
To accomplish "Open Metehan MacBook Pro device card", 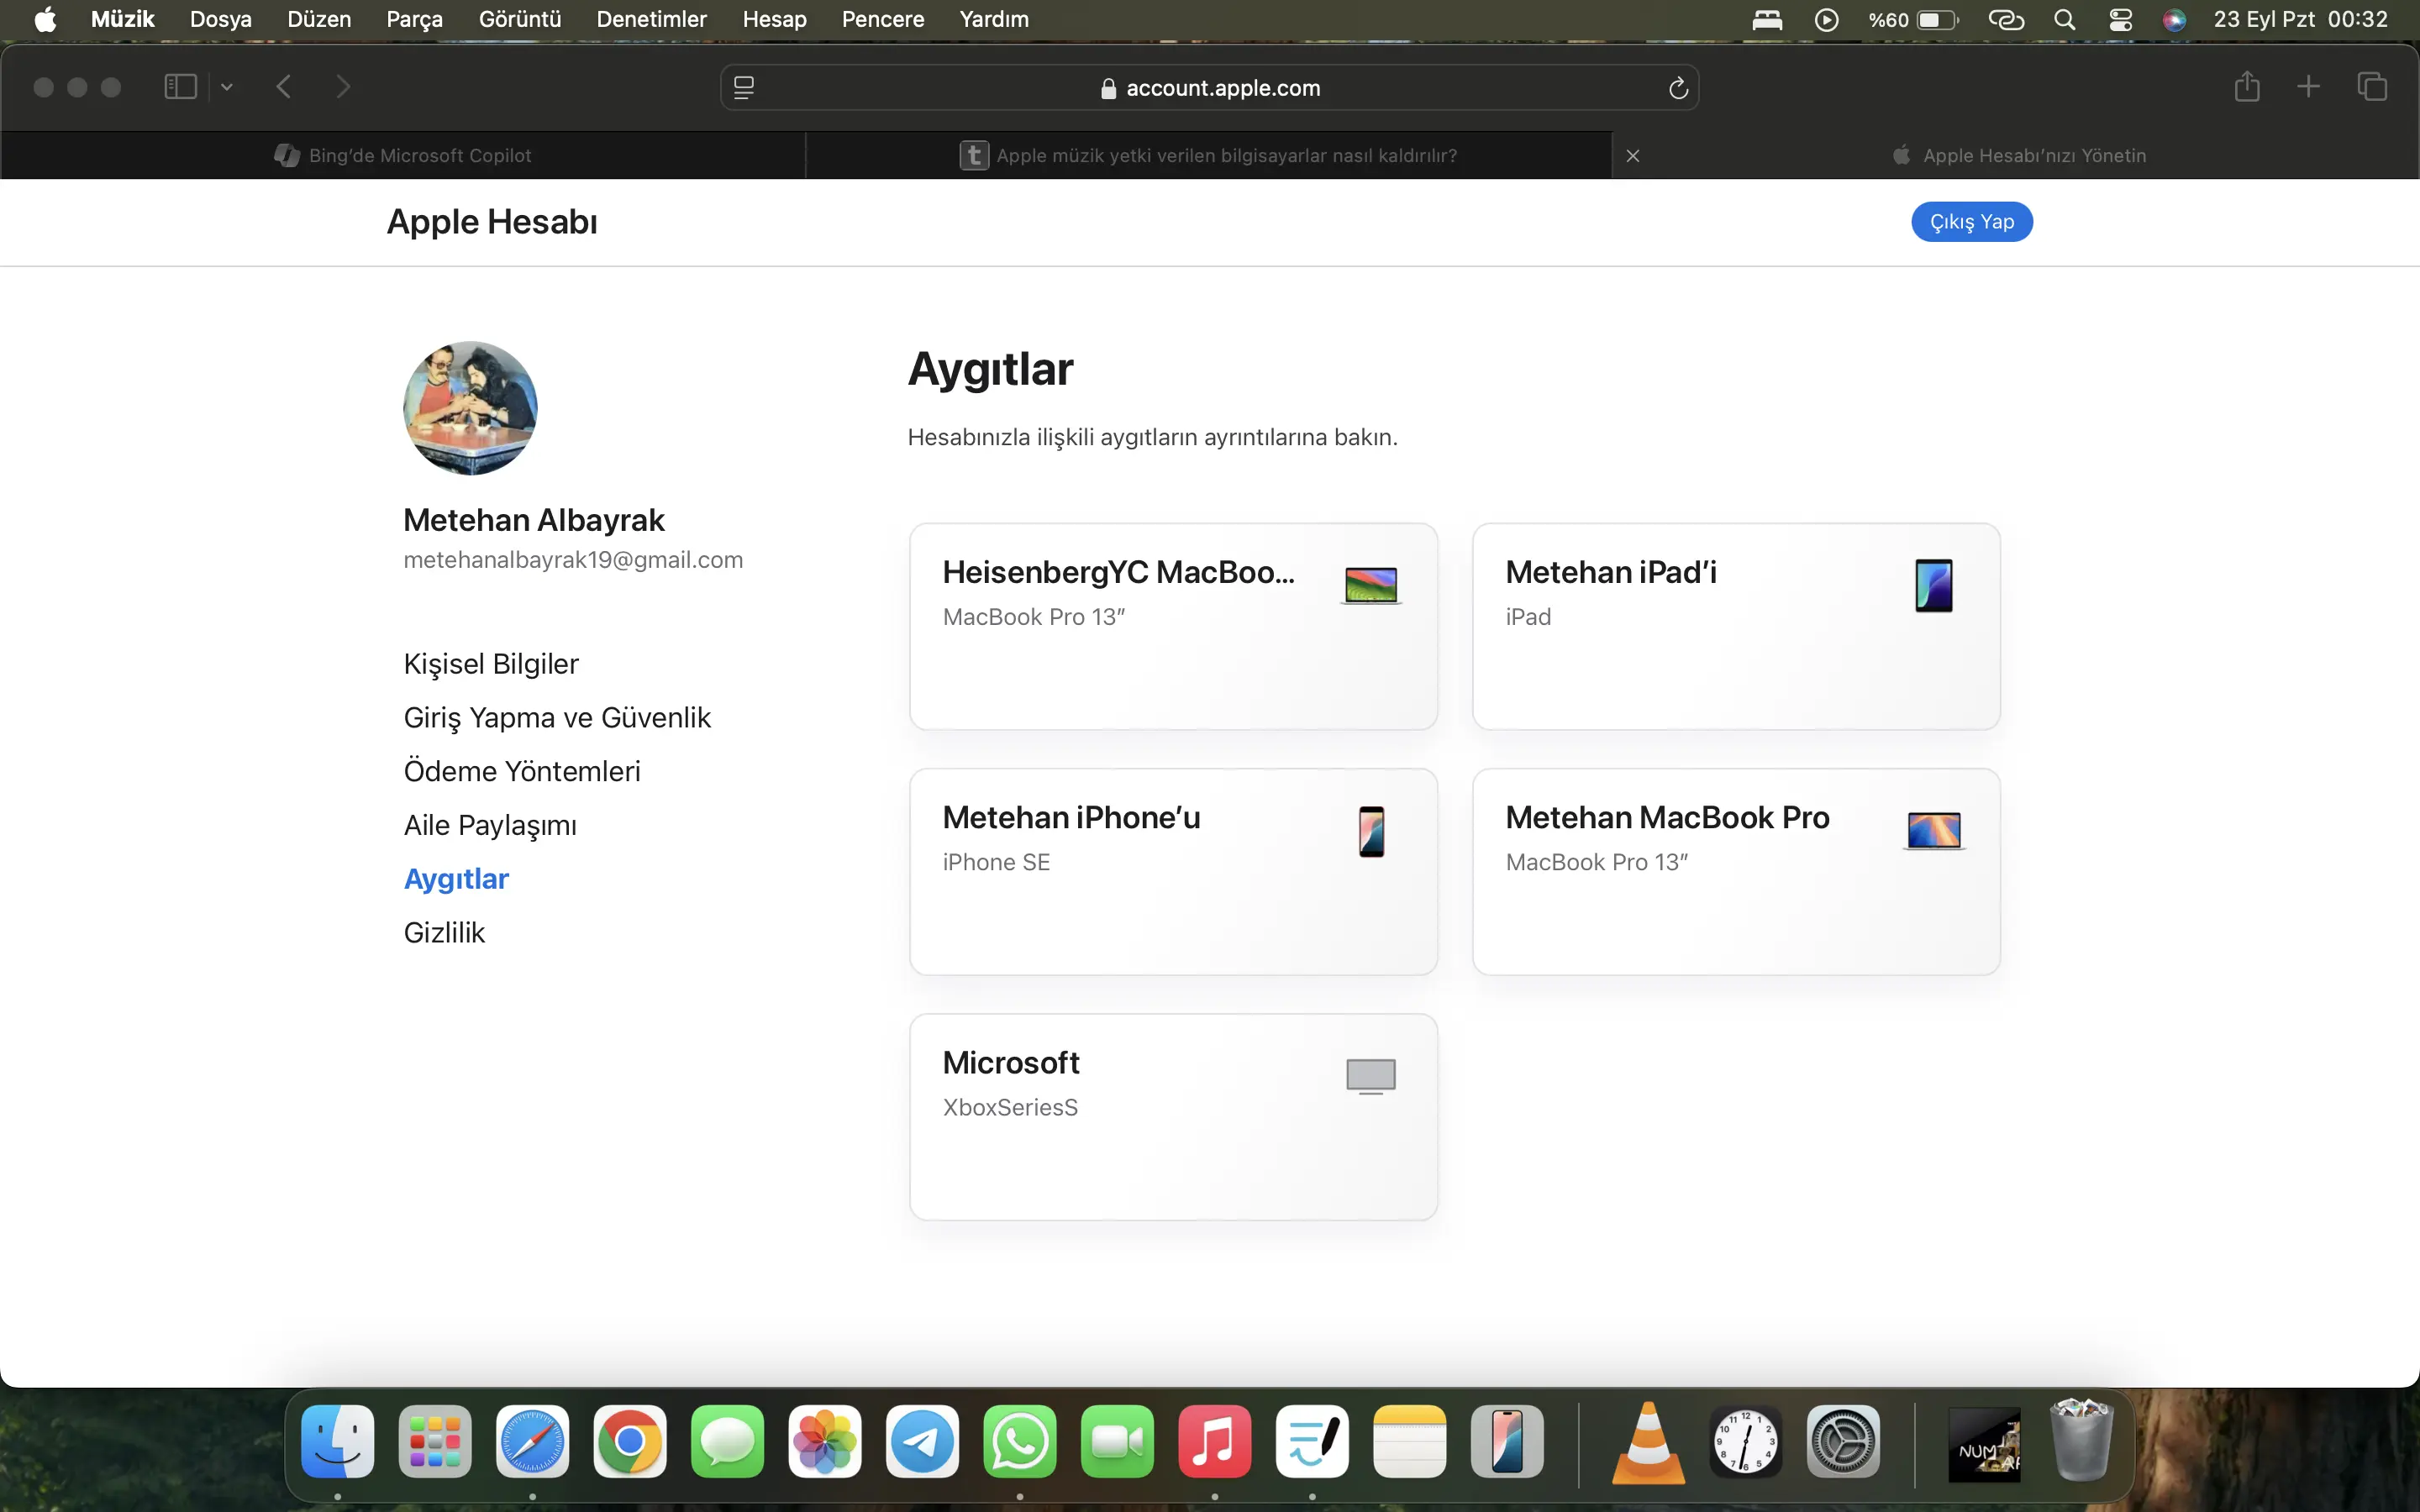I will click(1736, 872).
